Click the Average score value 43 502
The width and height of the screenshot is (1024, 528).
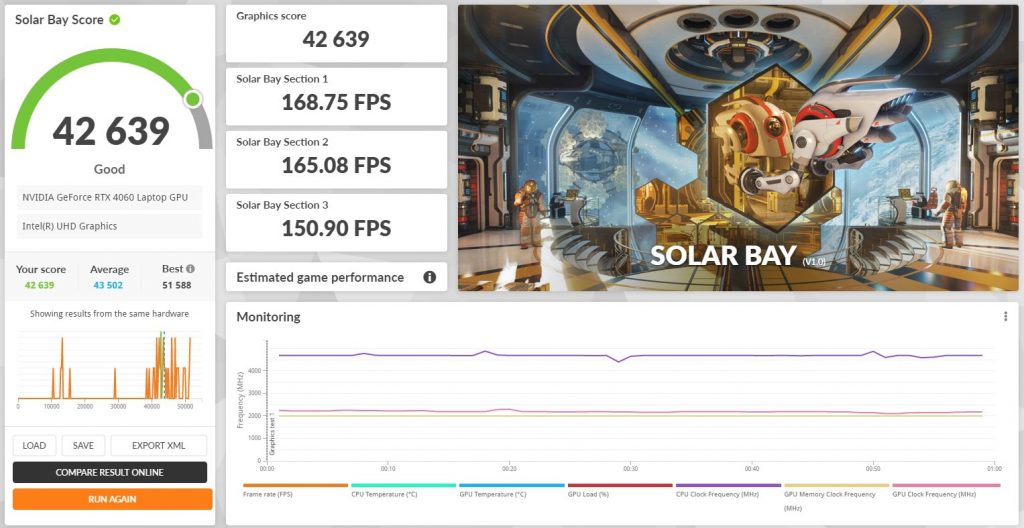108,285
